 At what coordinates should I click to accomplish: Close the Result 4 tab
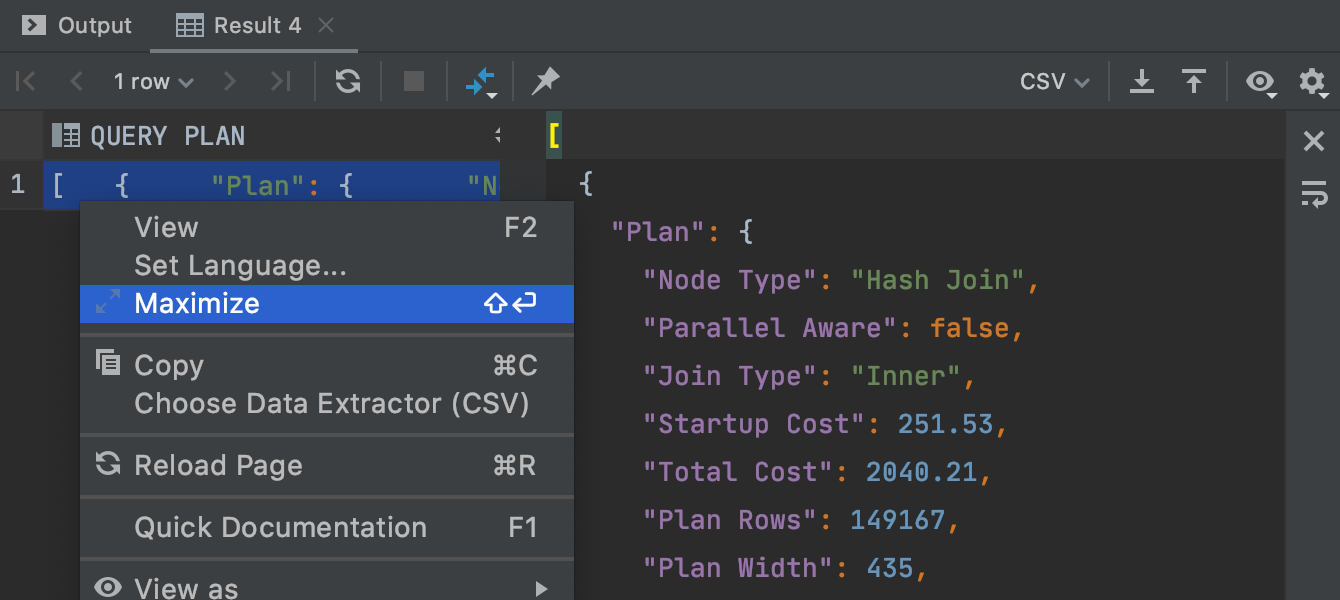(326, 25)
